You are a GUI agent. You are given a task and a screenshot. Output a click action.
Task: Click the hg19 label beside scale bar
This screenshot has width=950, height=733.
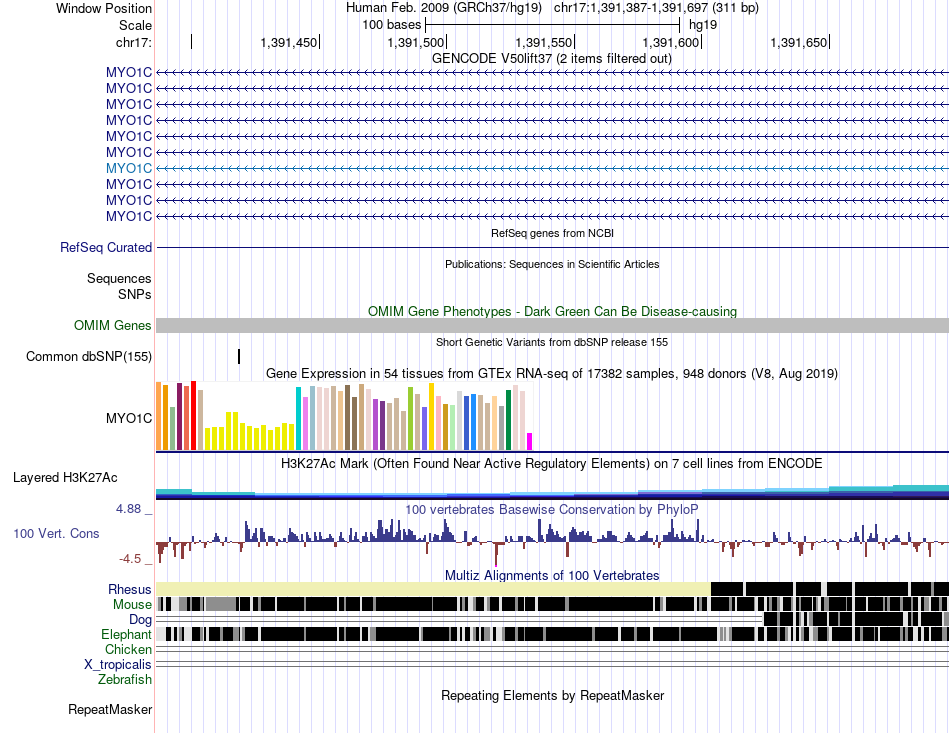tap(703, 25)
